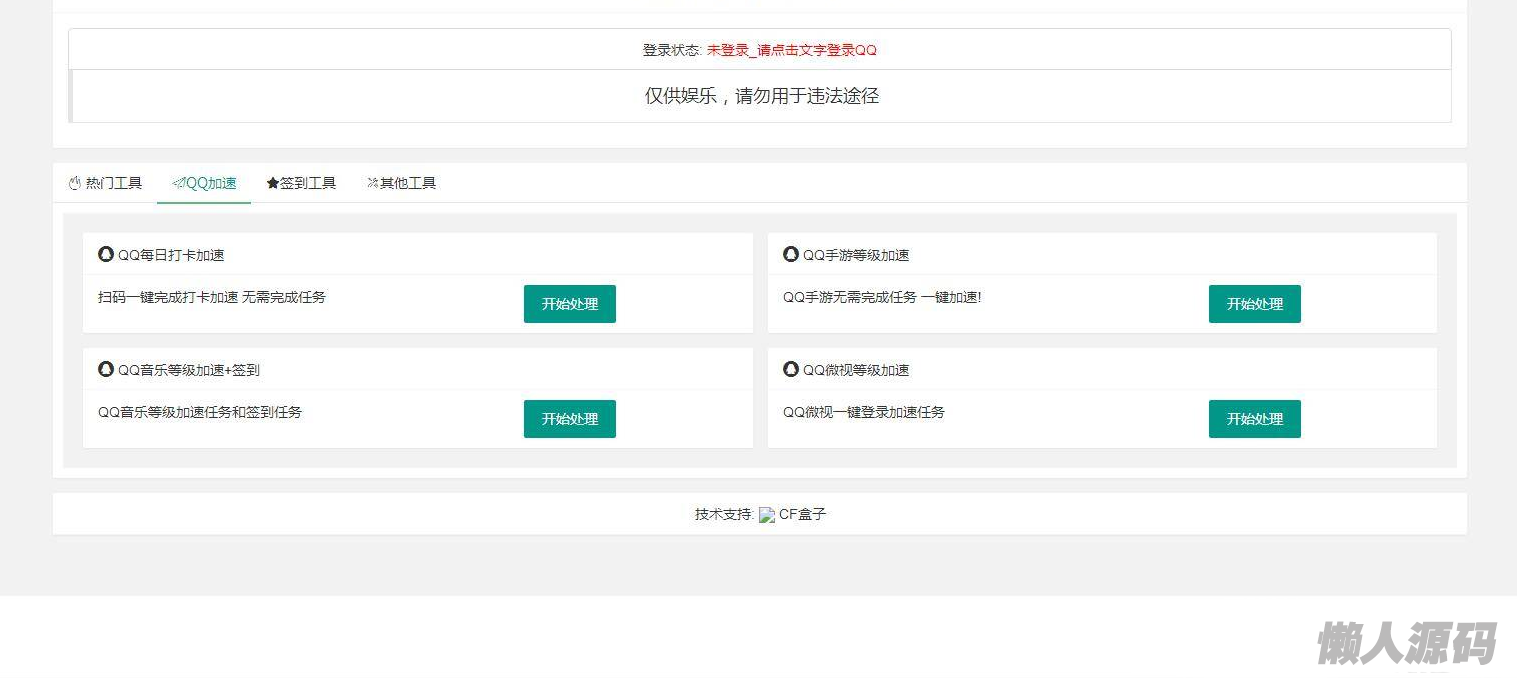
Task: Click the red 未登录 login QQ link
Action: (791, 50)
